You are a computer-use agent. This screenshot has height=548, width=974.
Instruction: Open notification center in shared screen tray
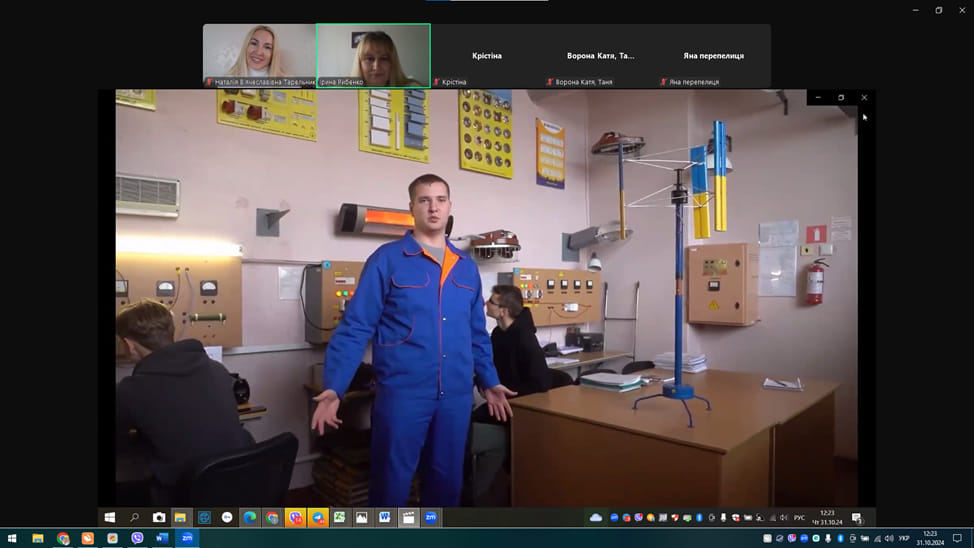[857, 518]
